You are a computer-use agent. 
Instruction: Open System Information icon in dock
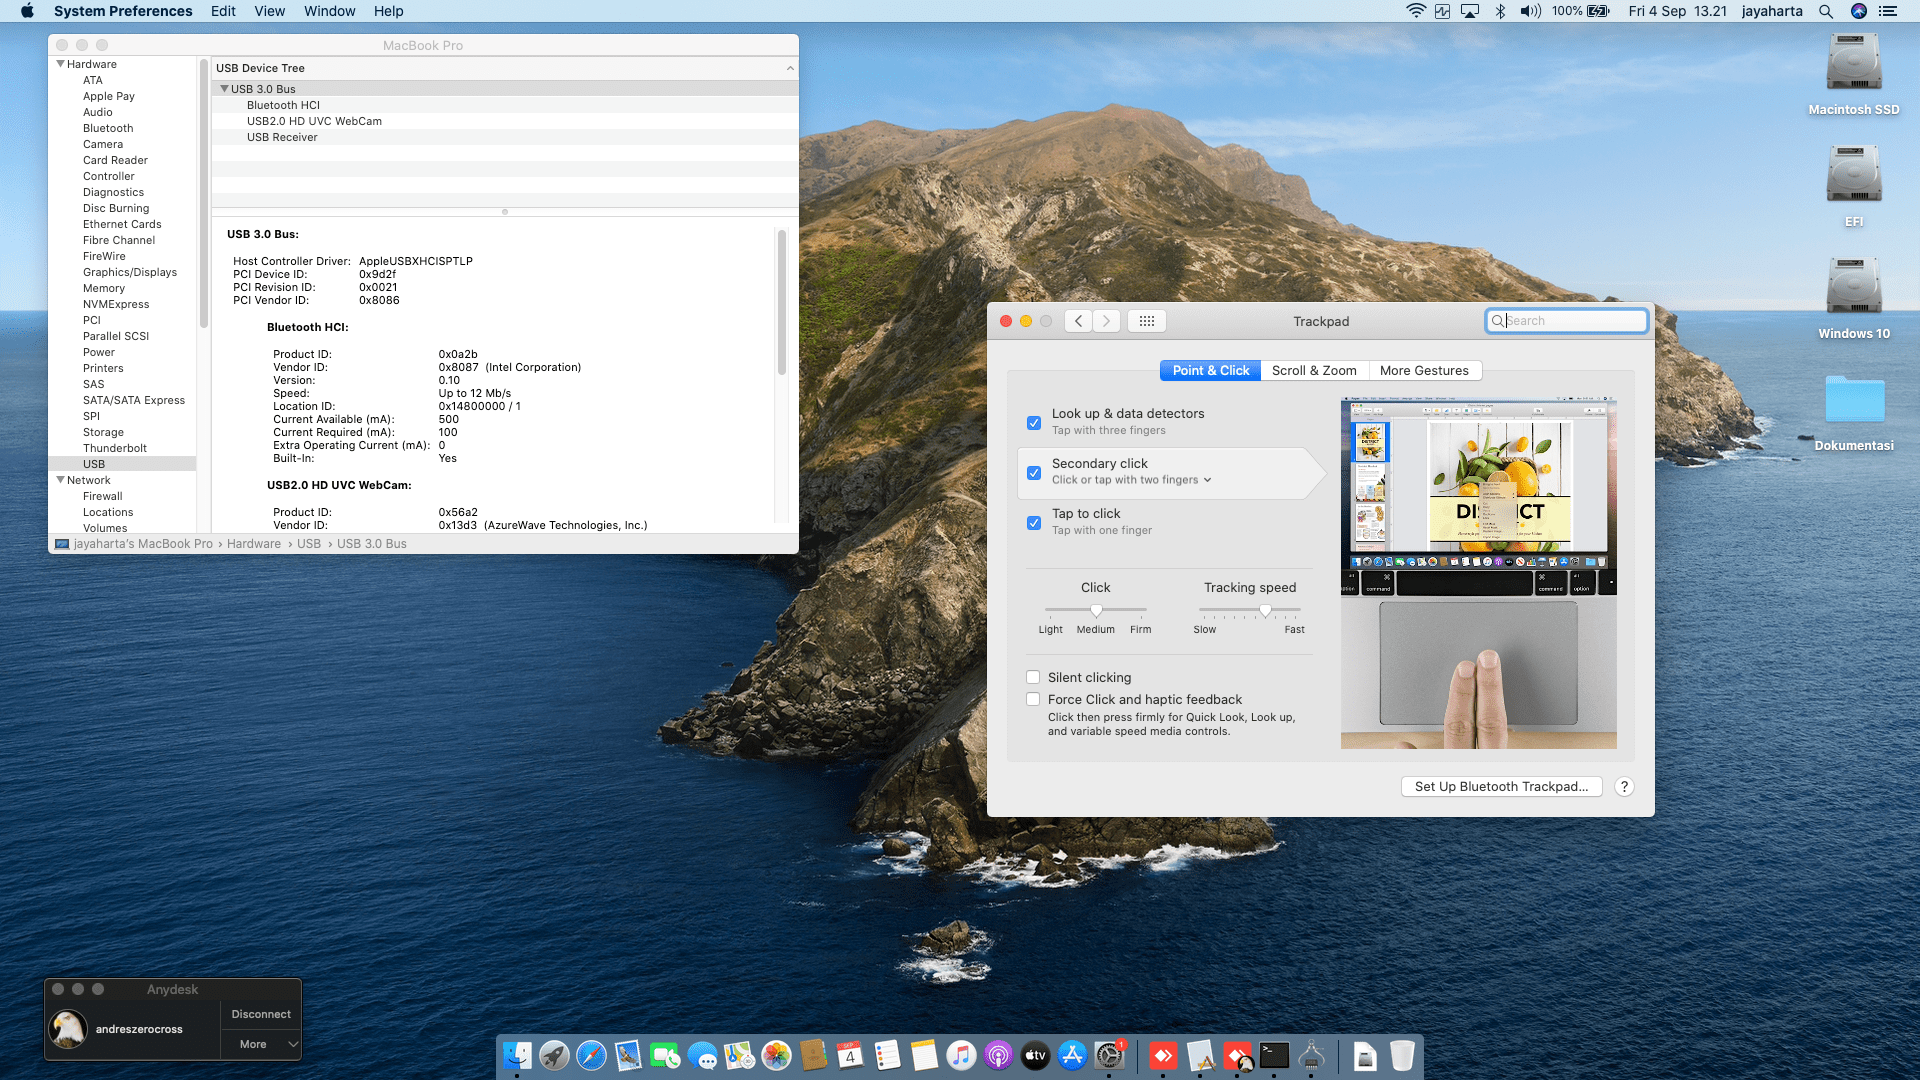pos(1311,1055)
